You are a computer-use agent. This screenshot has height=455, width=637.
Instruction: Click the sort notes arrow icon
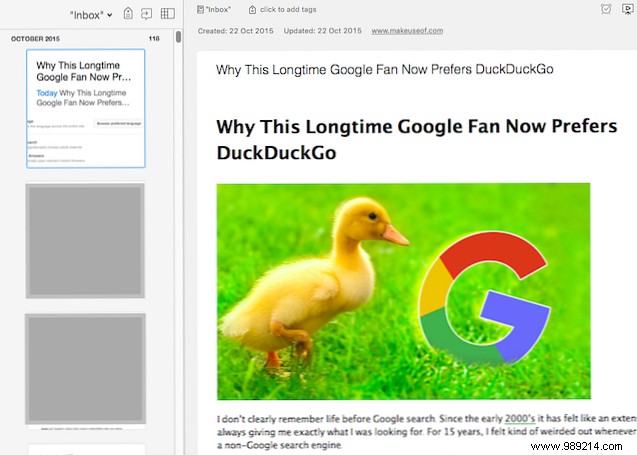point(146,14)
